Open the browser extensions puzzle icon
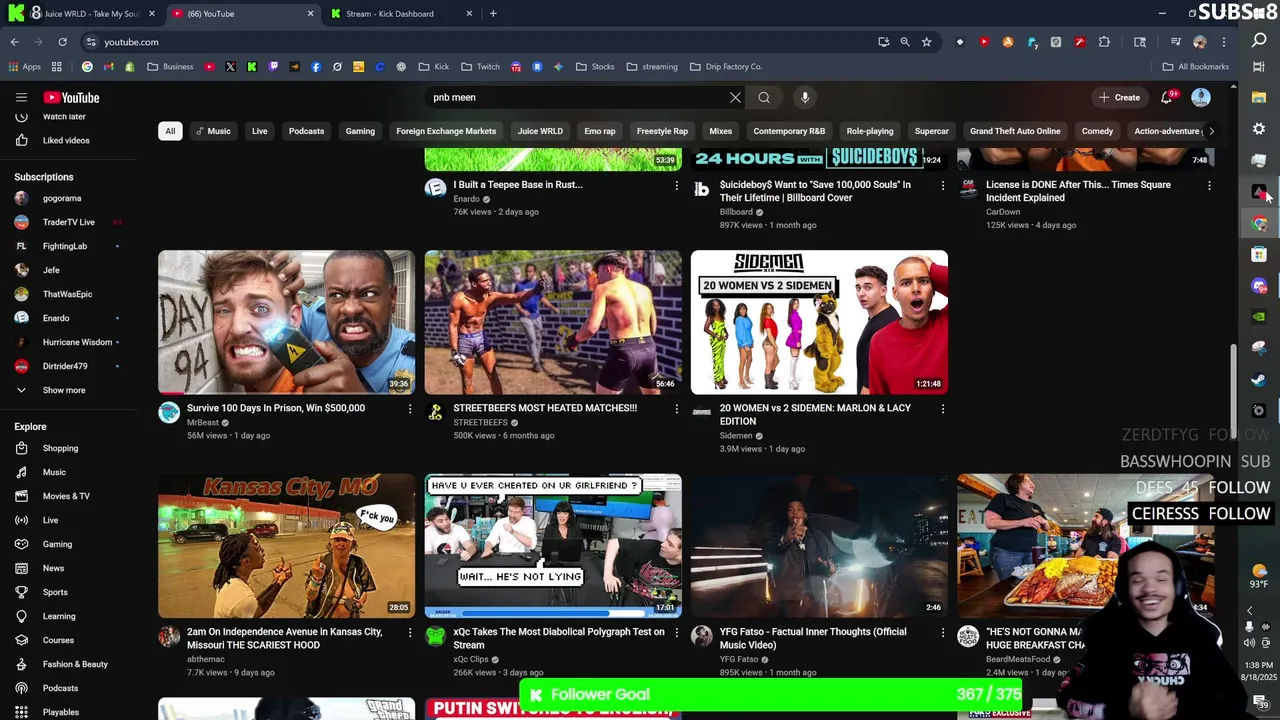Image resolution: width=1280 pixels, height=720 pixels. pos(1104,42)
